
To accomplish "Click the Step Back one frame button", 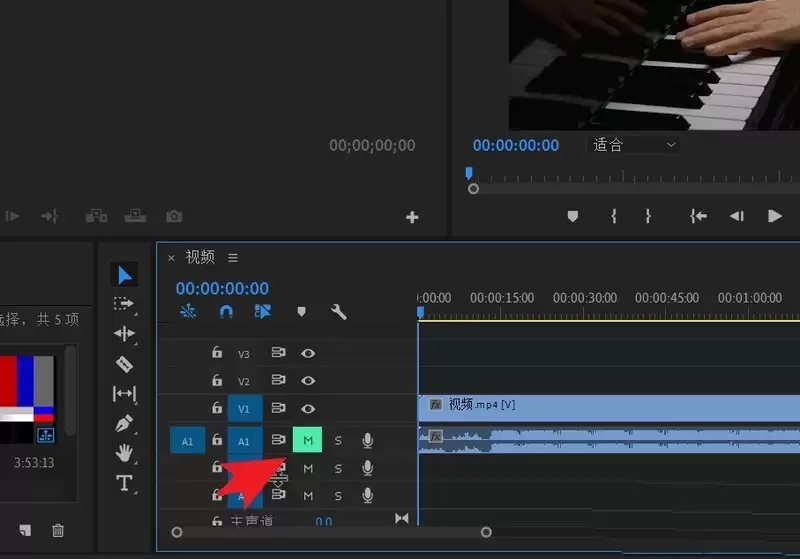I will click(x=737, y=216).
